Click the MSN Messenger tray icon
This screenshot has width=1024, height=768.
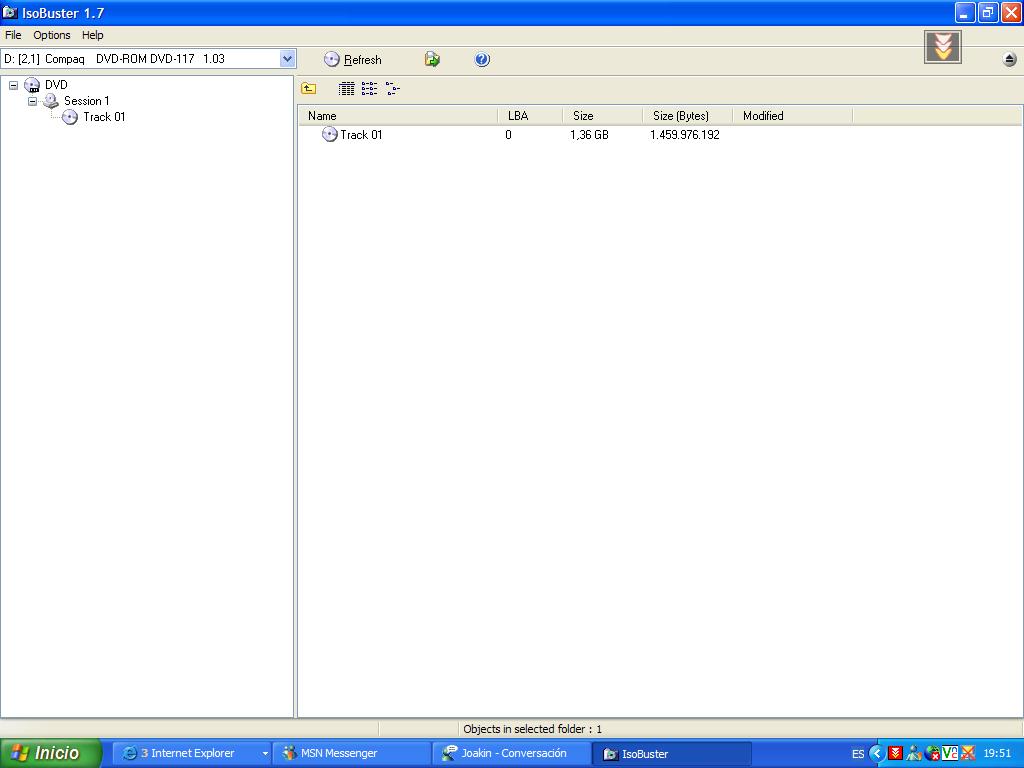click(x=914, y=754)
